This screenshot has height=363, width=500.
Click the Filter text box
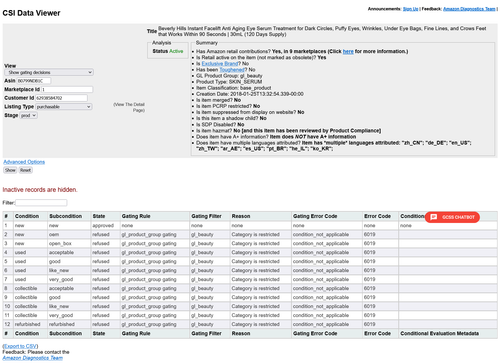click(x=41, y=203)
